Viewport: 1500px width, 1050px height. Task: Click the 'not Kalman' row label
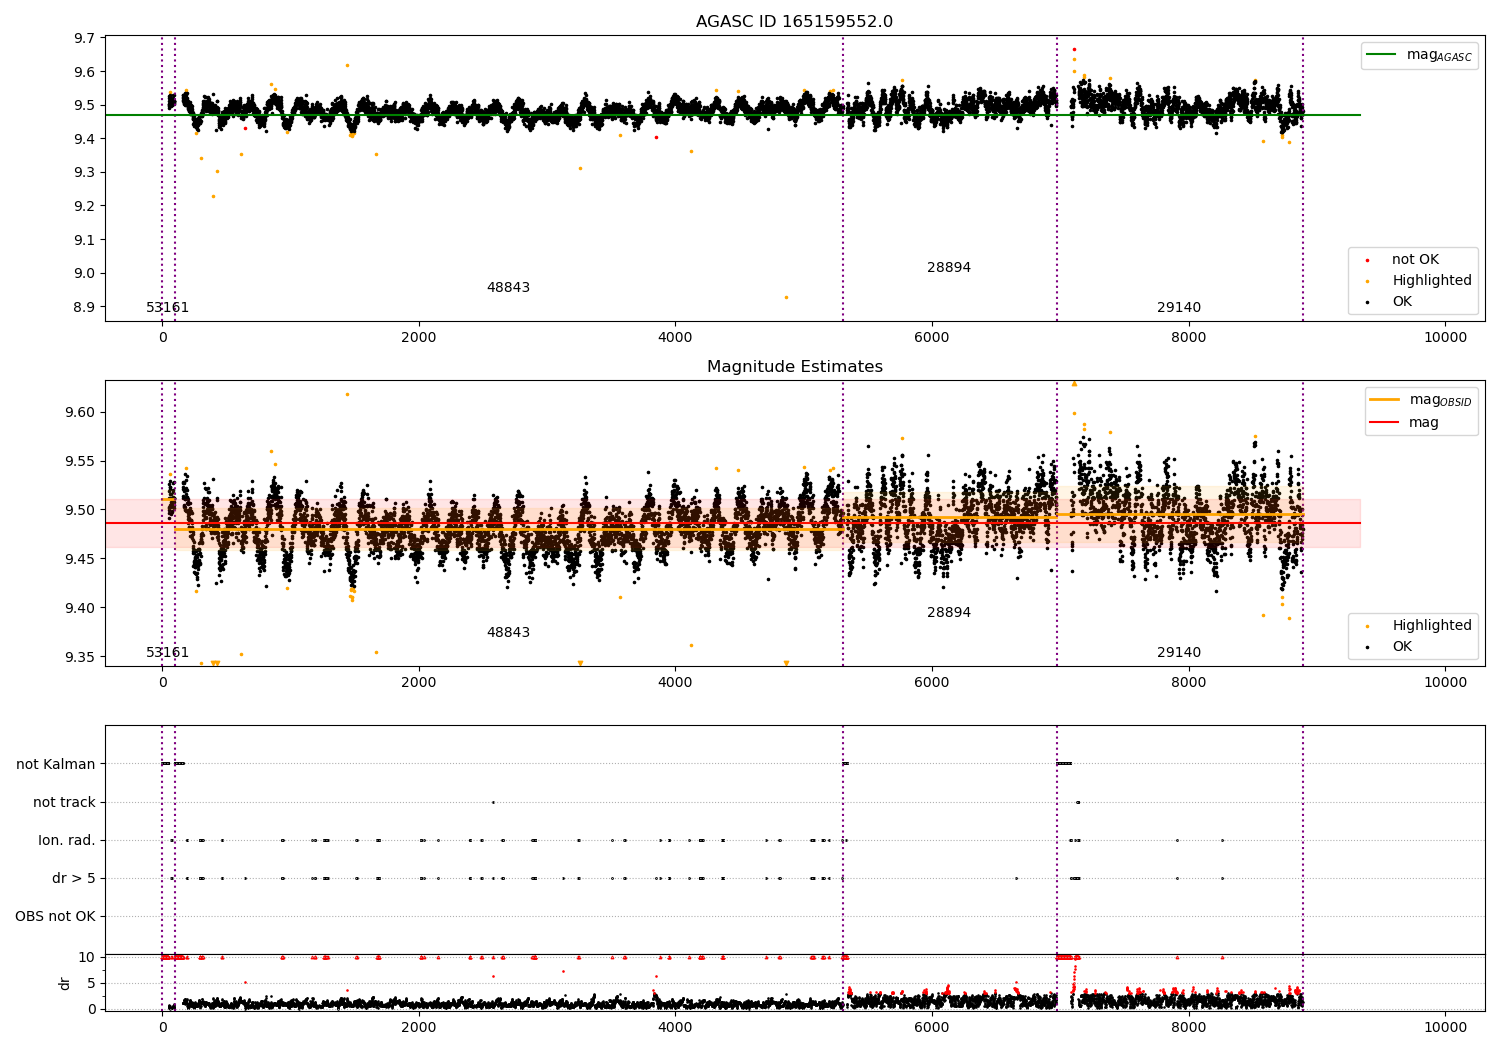pyautogui.click(x=56, y=765)
